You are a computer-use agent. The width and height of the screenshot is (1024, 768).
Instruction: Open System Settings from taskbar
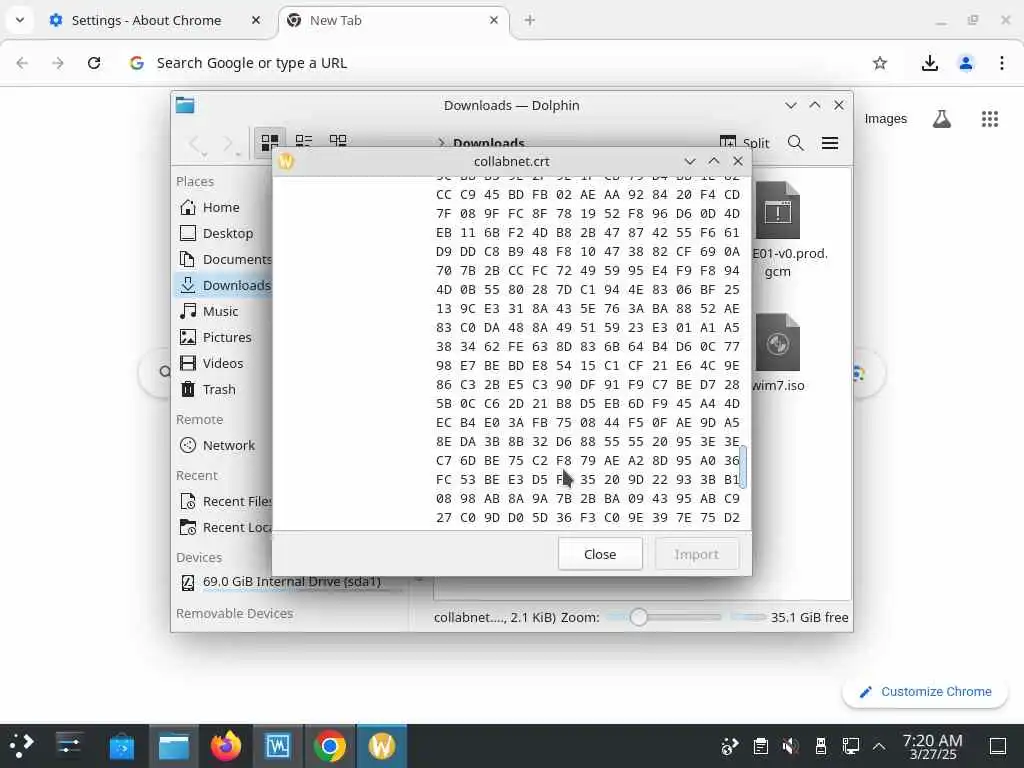[x=69, y=746]
